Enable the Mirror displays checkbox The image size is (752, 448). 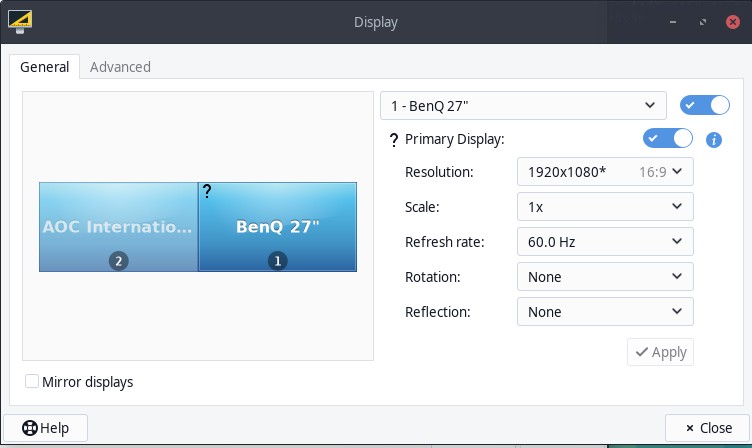32,381
